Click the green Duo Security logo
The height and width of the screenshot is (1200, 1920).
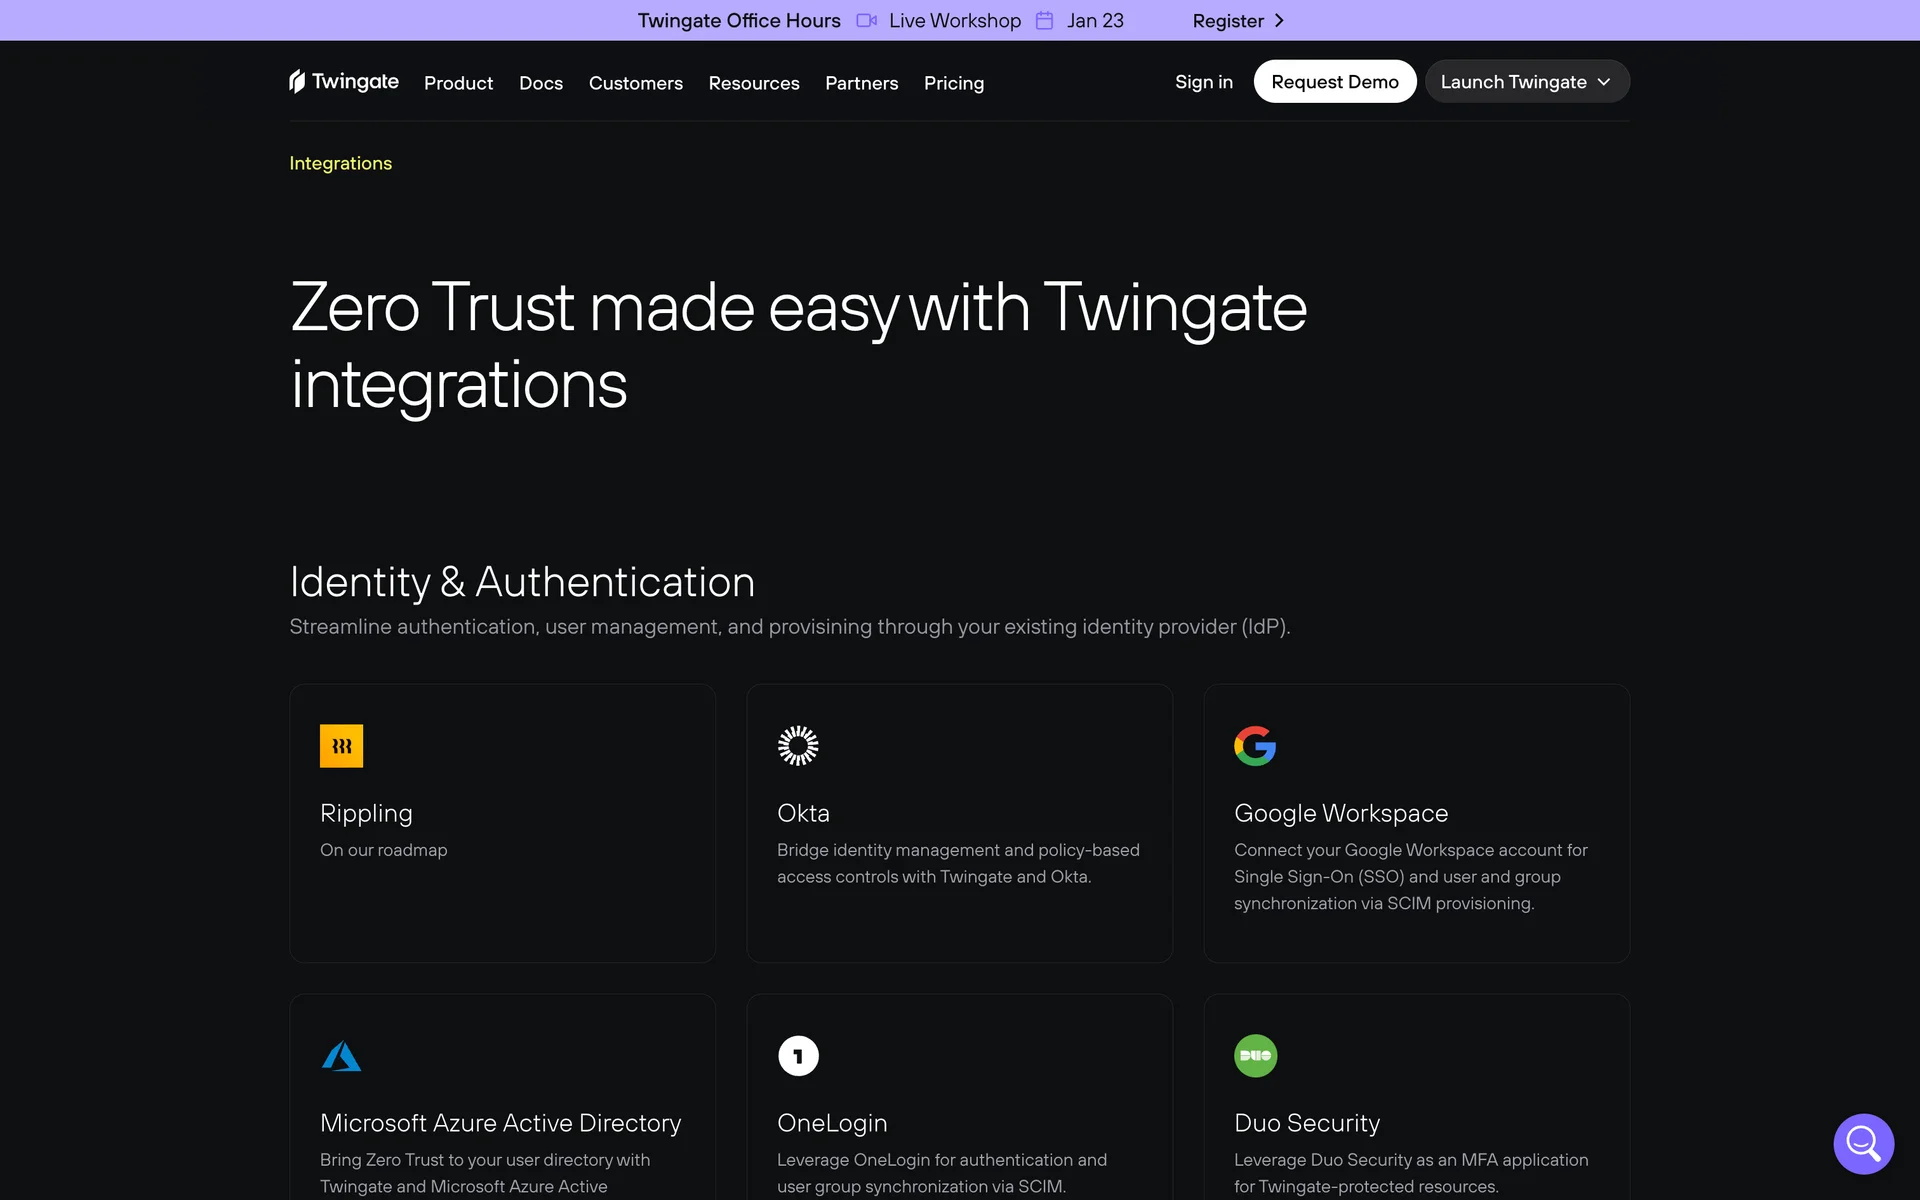tap(1255, 1056)
